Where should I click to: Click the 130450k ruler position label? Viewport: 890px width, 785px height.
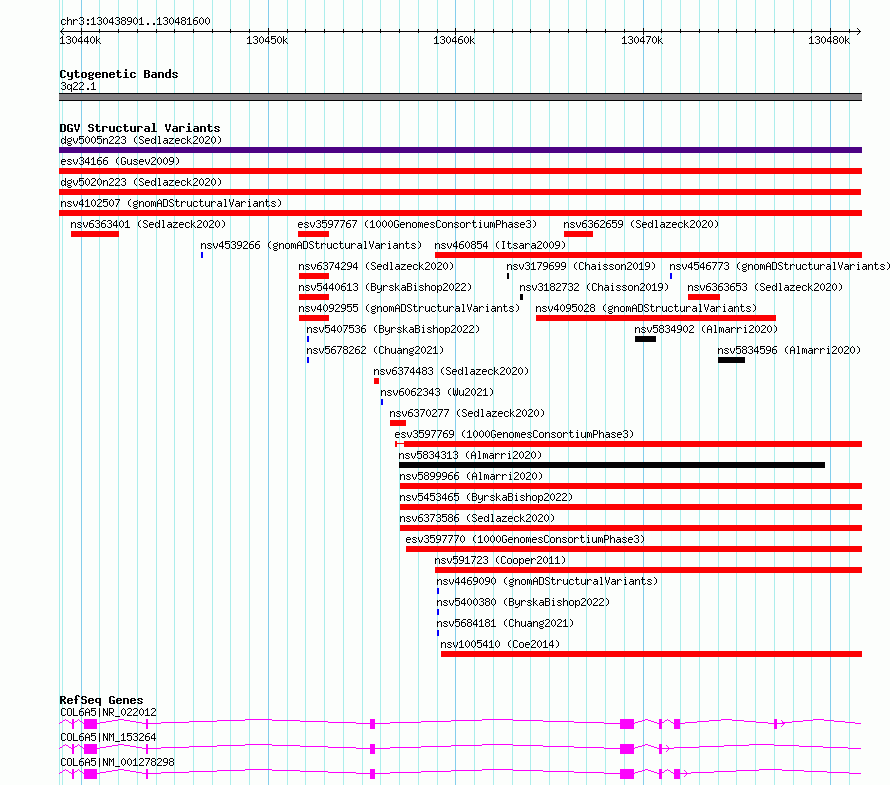pos(267,40)
